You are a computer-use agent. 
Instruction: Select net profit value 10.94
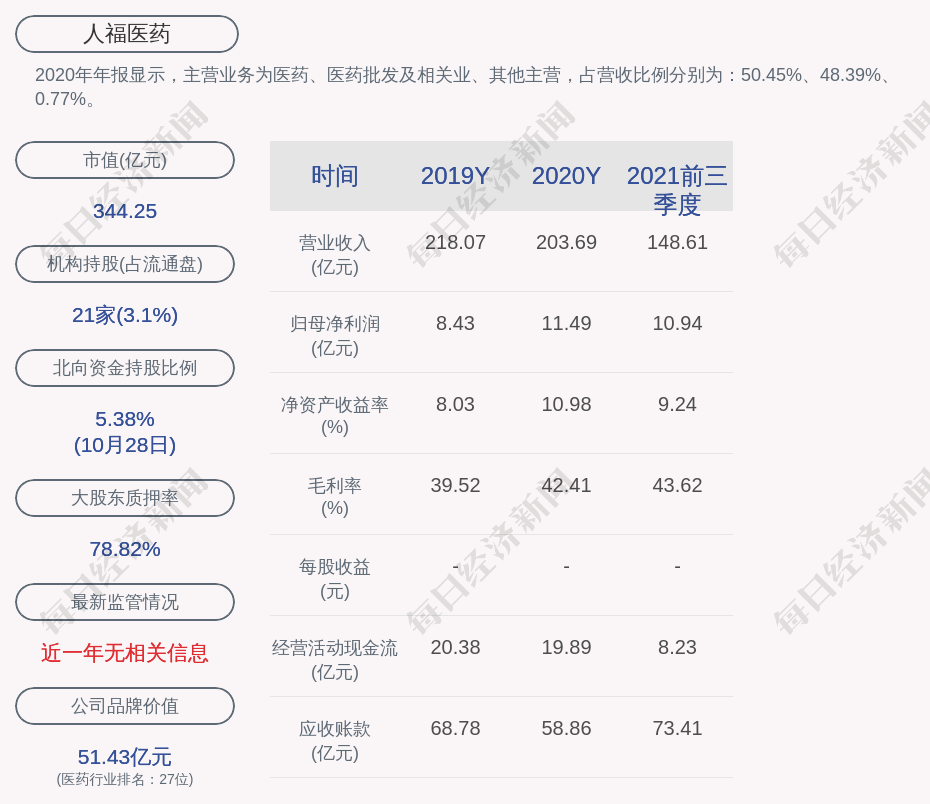pos(677,324)
